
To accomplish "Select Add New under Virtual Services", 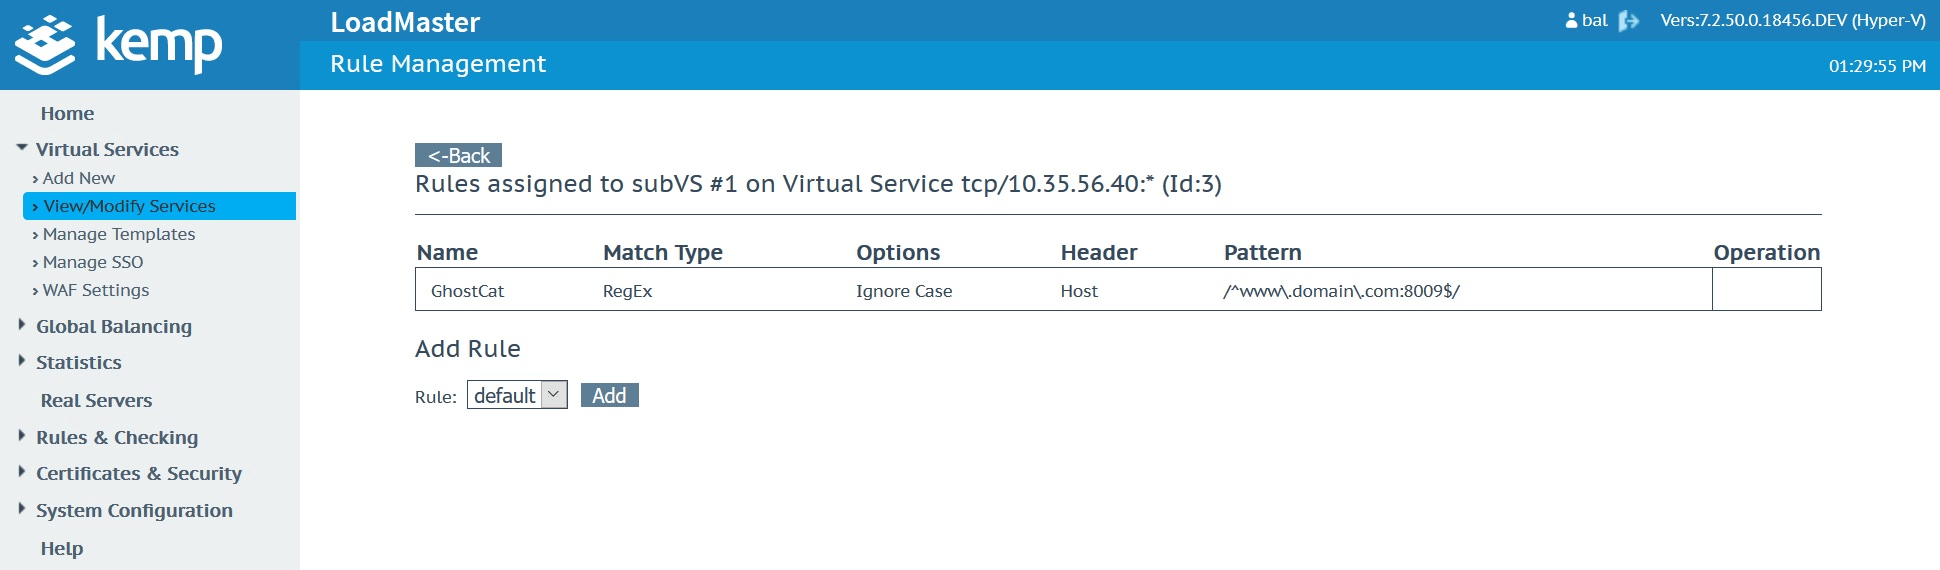I will 79,178.
